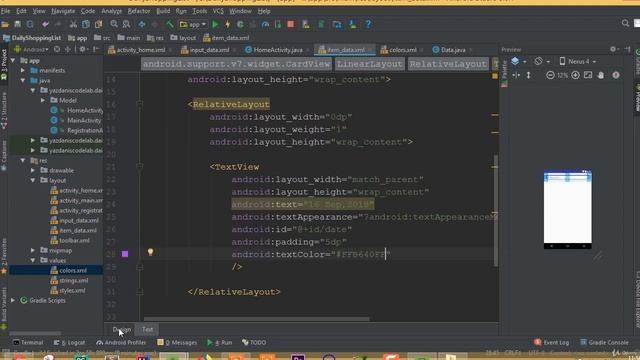The height and width of the screenshot is (360, 640).
Task: Collapse the values folder
Action: (x=33, y=260)
